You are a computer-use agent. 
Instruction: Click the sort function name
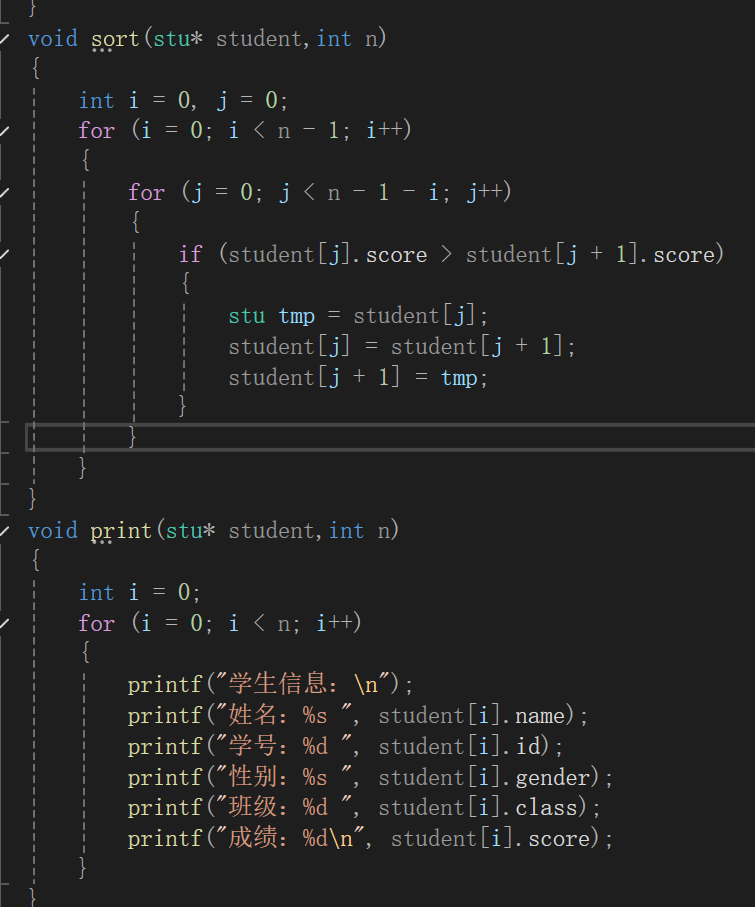click(x=115, y=39)
